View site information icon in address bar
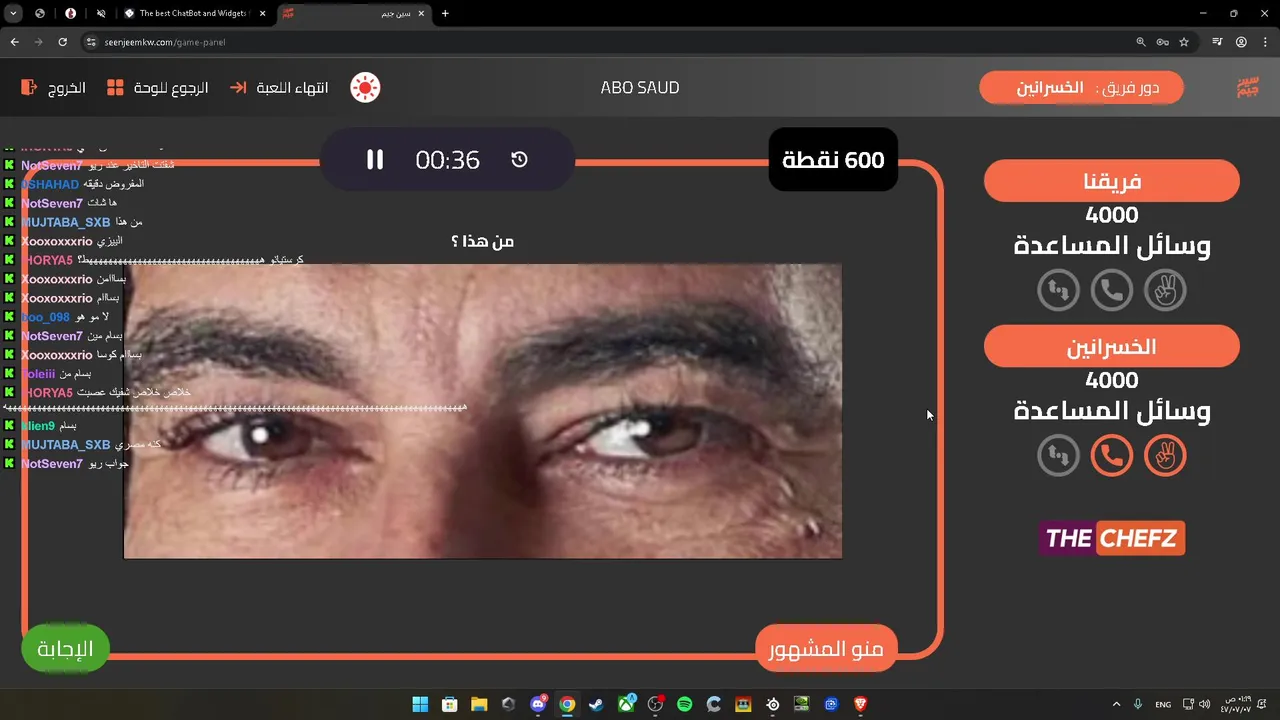Image resolution: width=1280 pixels, height=720 pixels. (x=91, y=42)
